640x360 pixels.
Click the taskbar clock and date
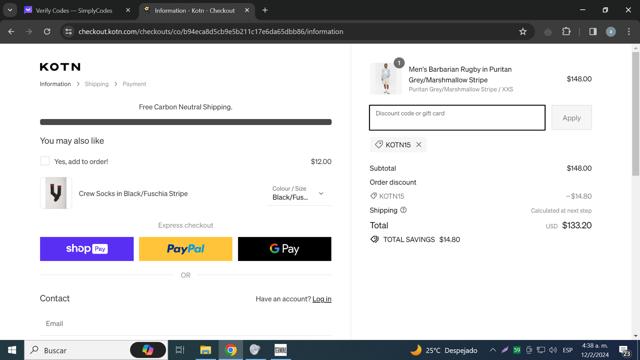coord(595,350)
